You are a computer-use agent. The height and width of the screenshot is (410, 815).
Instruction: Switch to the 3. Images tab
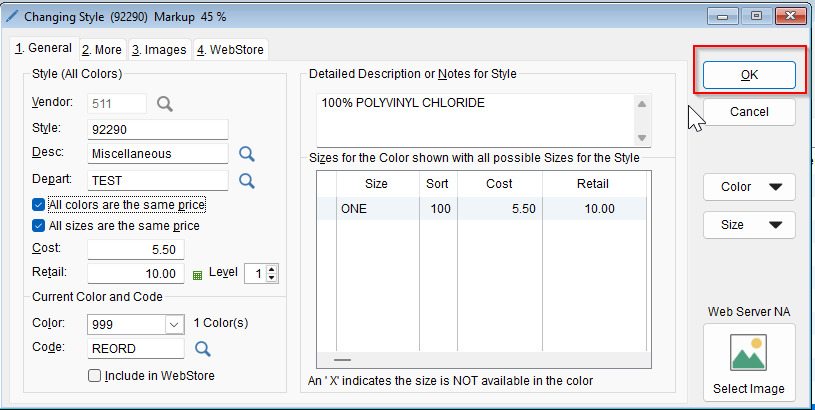click(159, 49)
